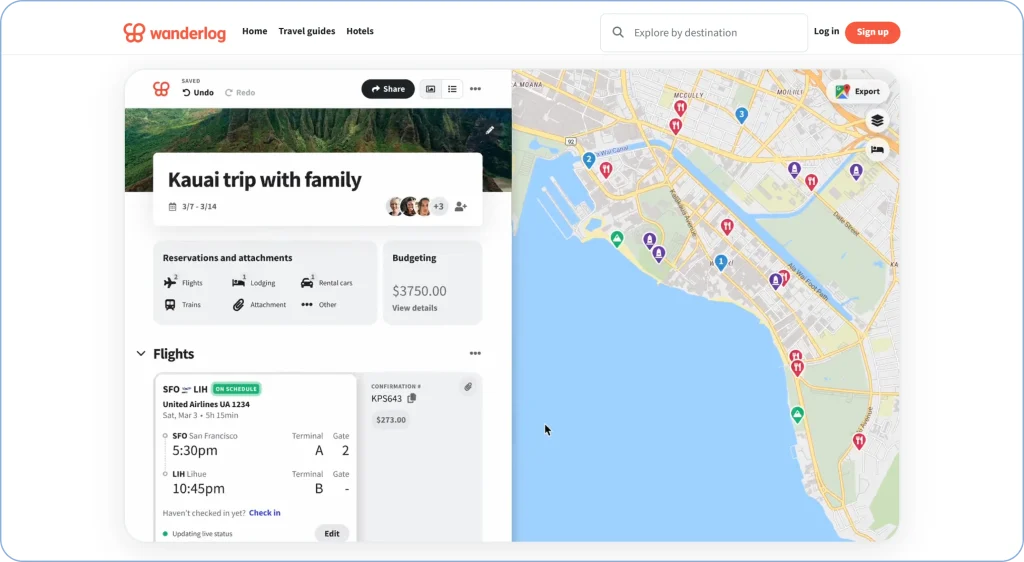Go to Hotels section

360,31
